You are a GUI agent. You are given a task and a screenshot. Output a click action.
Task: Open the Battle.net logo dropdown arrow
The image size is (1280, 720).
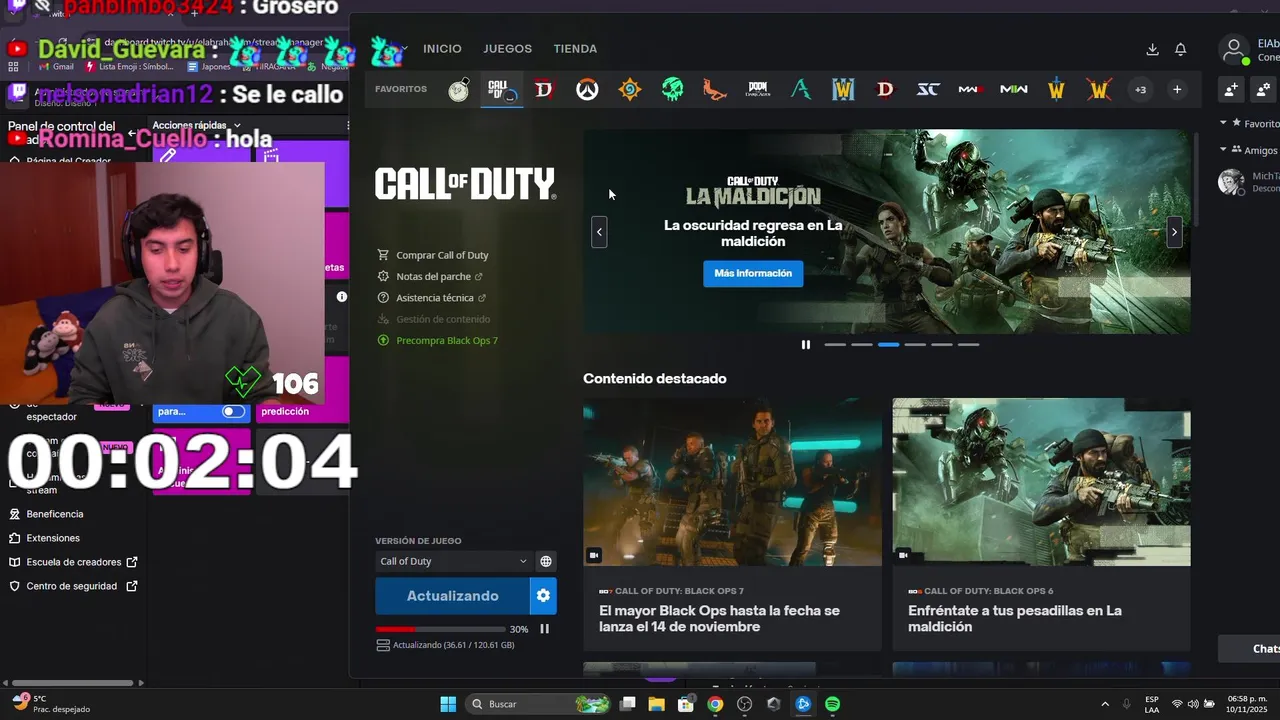(404, 48)
